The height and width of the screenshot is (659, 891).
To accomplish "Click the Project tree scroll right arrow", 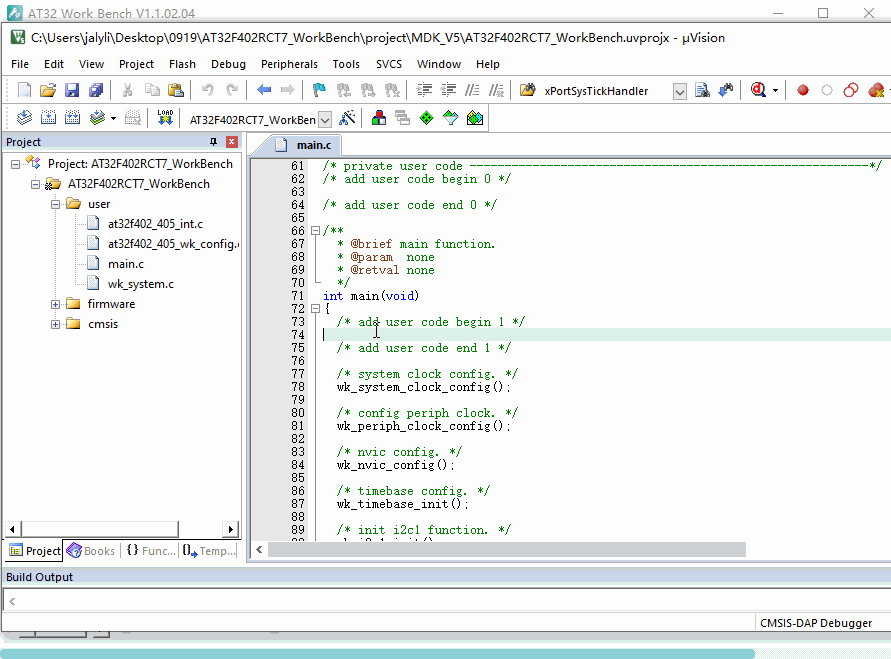I will point(230,529).
